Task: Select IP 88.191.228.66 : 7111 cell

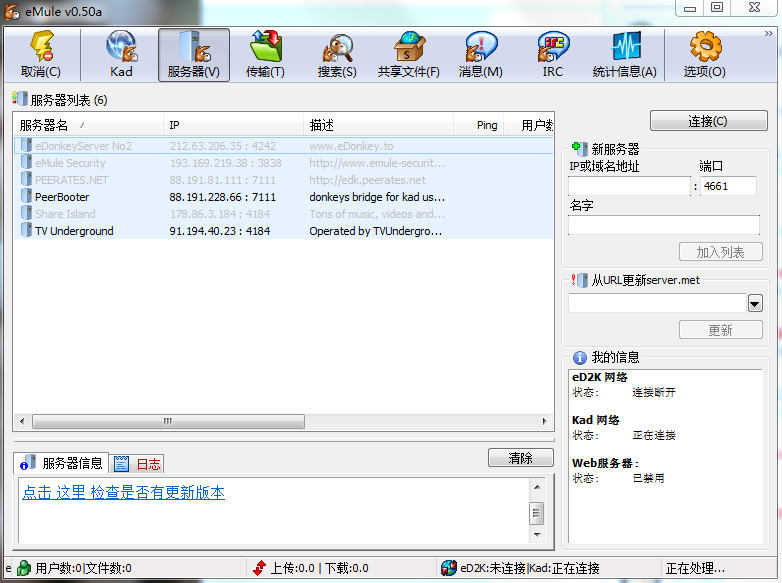Action: click(x=222, y=197)
